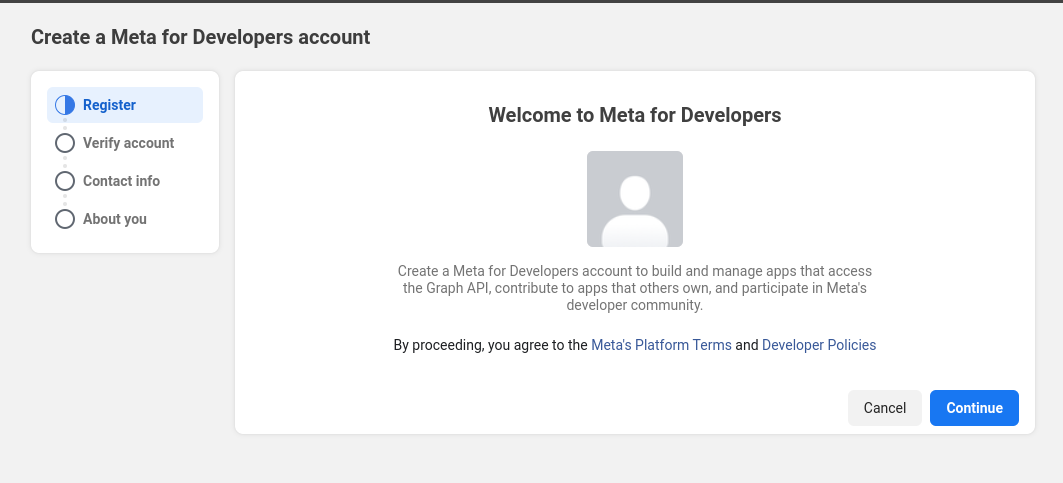Click the Welcome to Meta for Developers heading

click(x=634, y=115)
